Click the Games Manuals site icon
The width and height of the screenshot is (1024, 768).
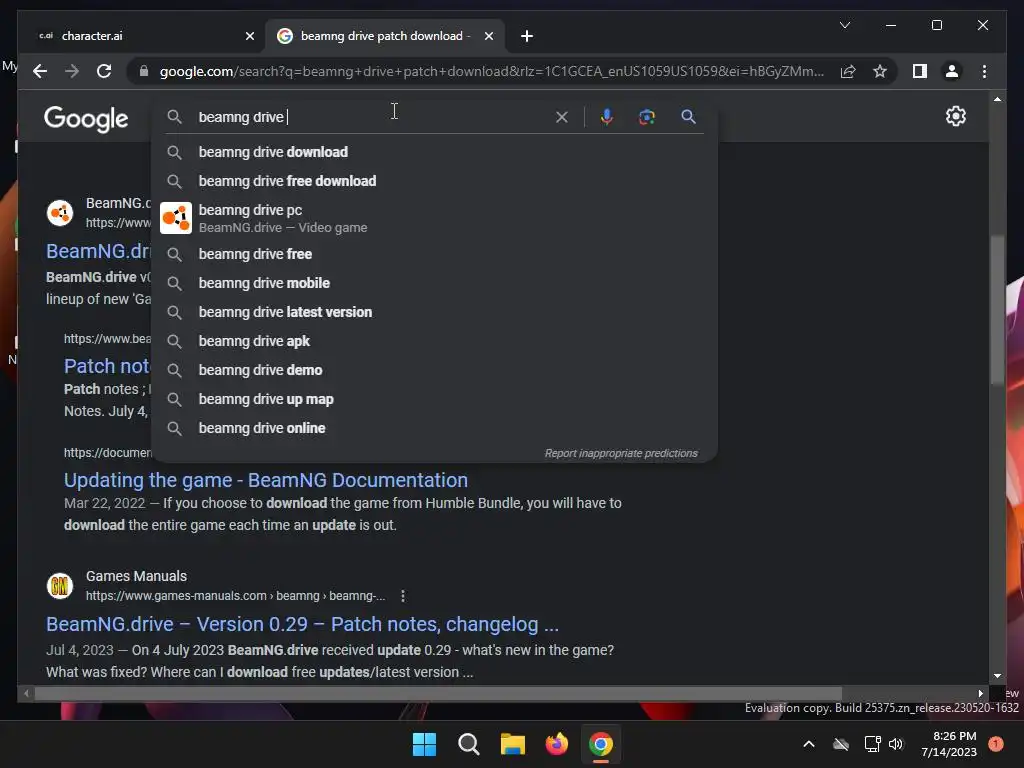pyautogui.click(x=59, y=586)
